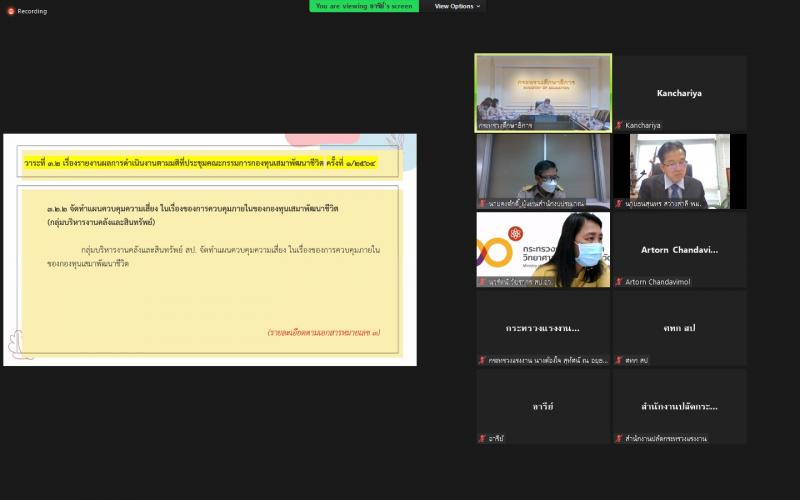The height and width of the screenshot is (500, 800).
Task: Select the Artorn Chandavi... participant tile
Action: tap(680, 250)
